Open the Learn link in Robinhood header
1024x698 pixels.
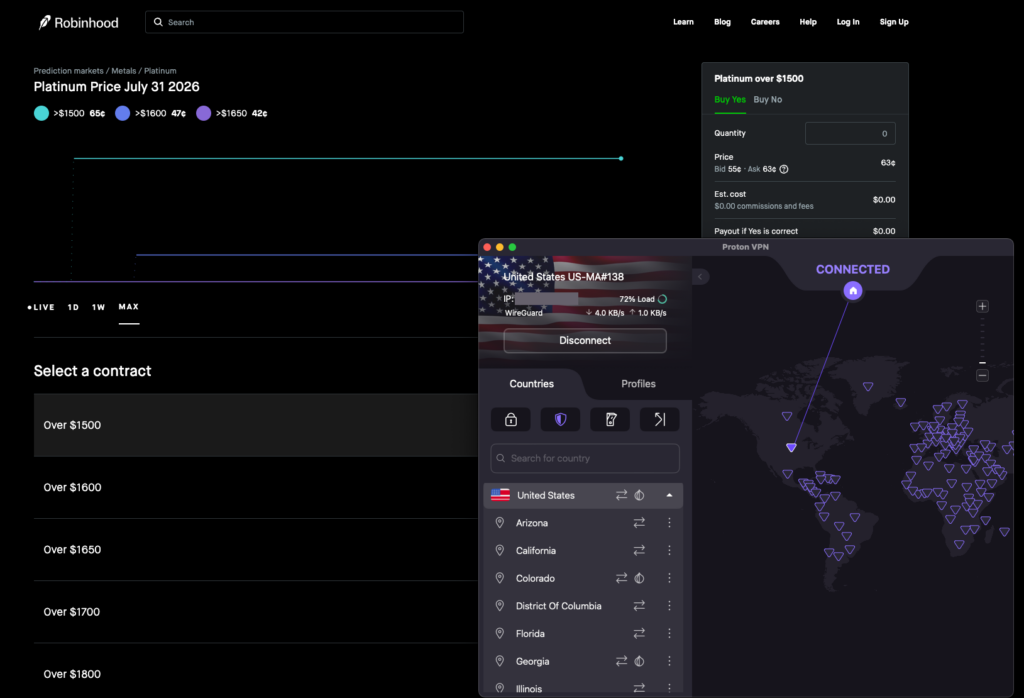[x=683, y=22]
